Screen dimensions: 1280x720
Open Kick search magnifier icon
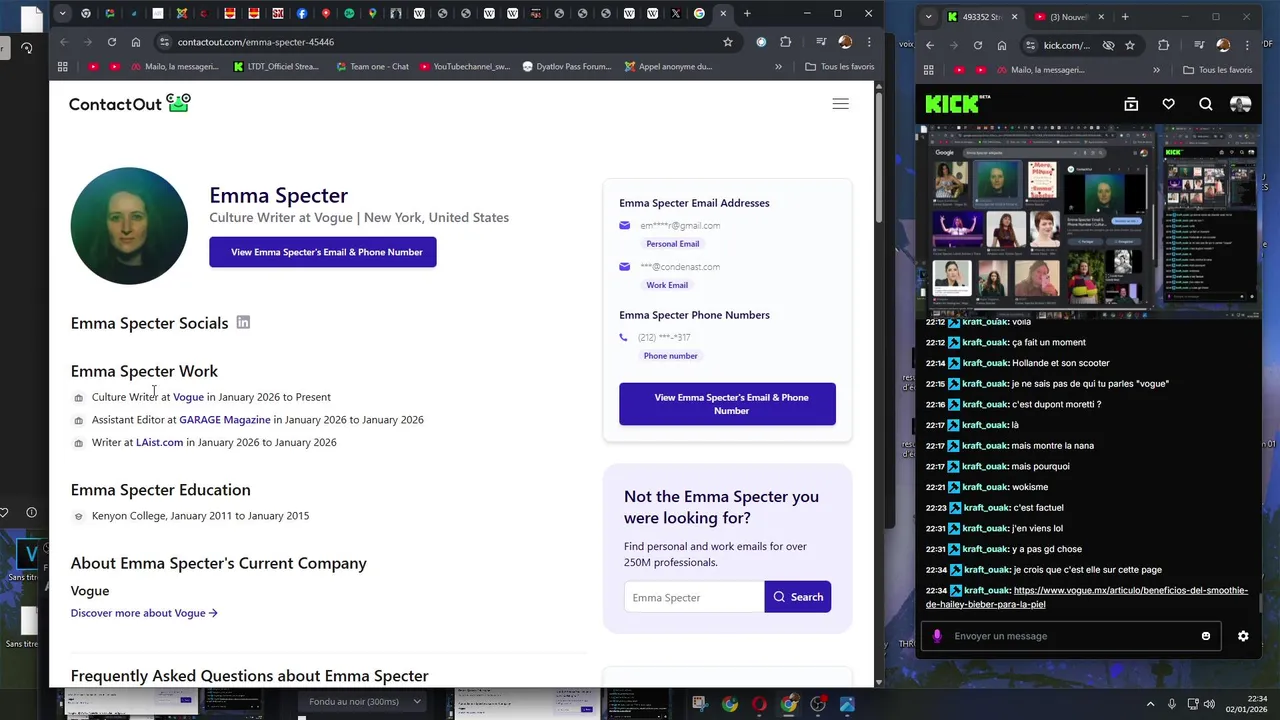[x=1206, y=104]
